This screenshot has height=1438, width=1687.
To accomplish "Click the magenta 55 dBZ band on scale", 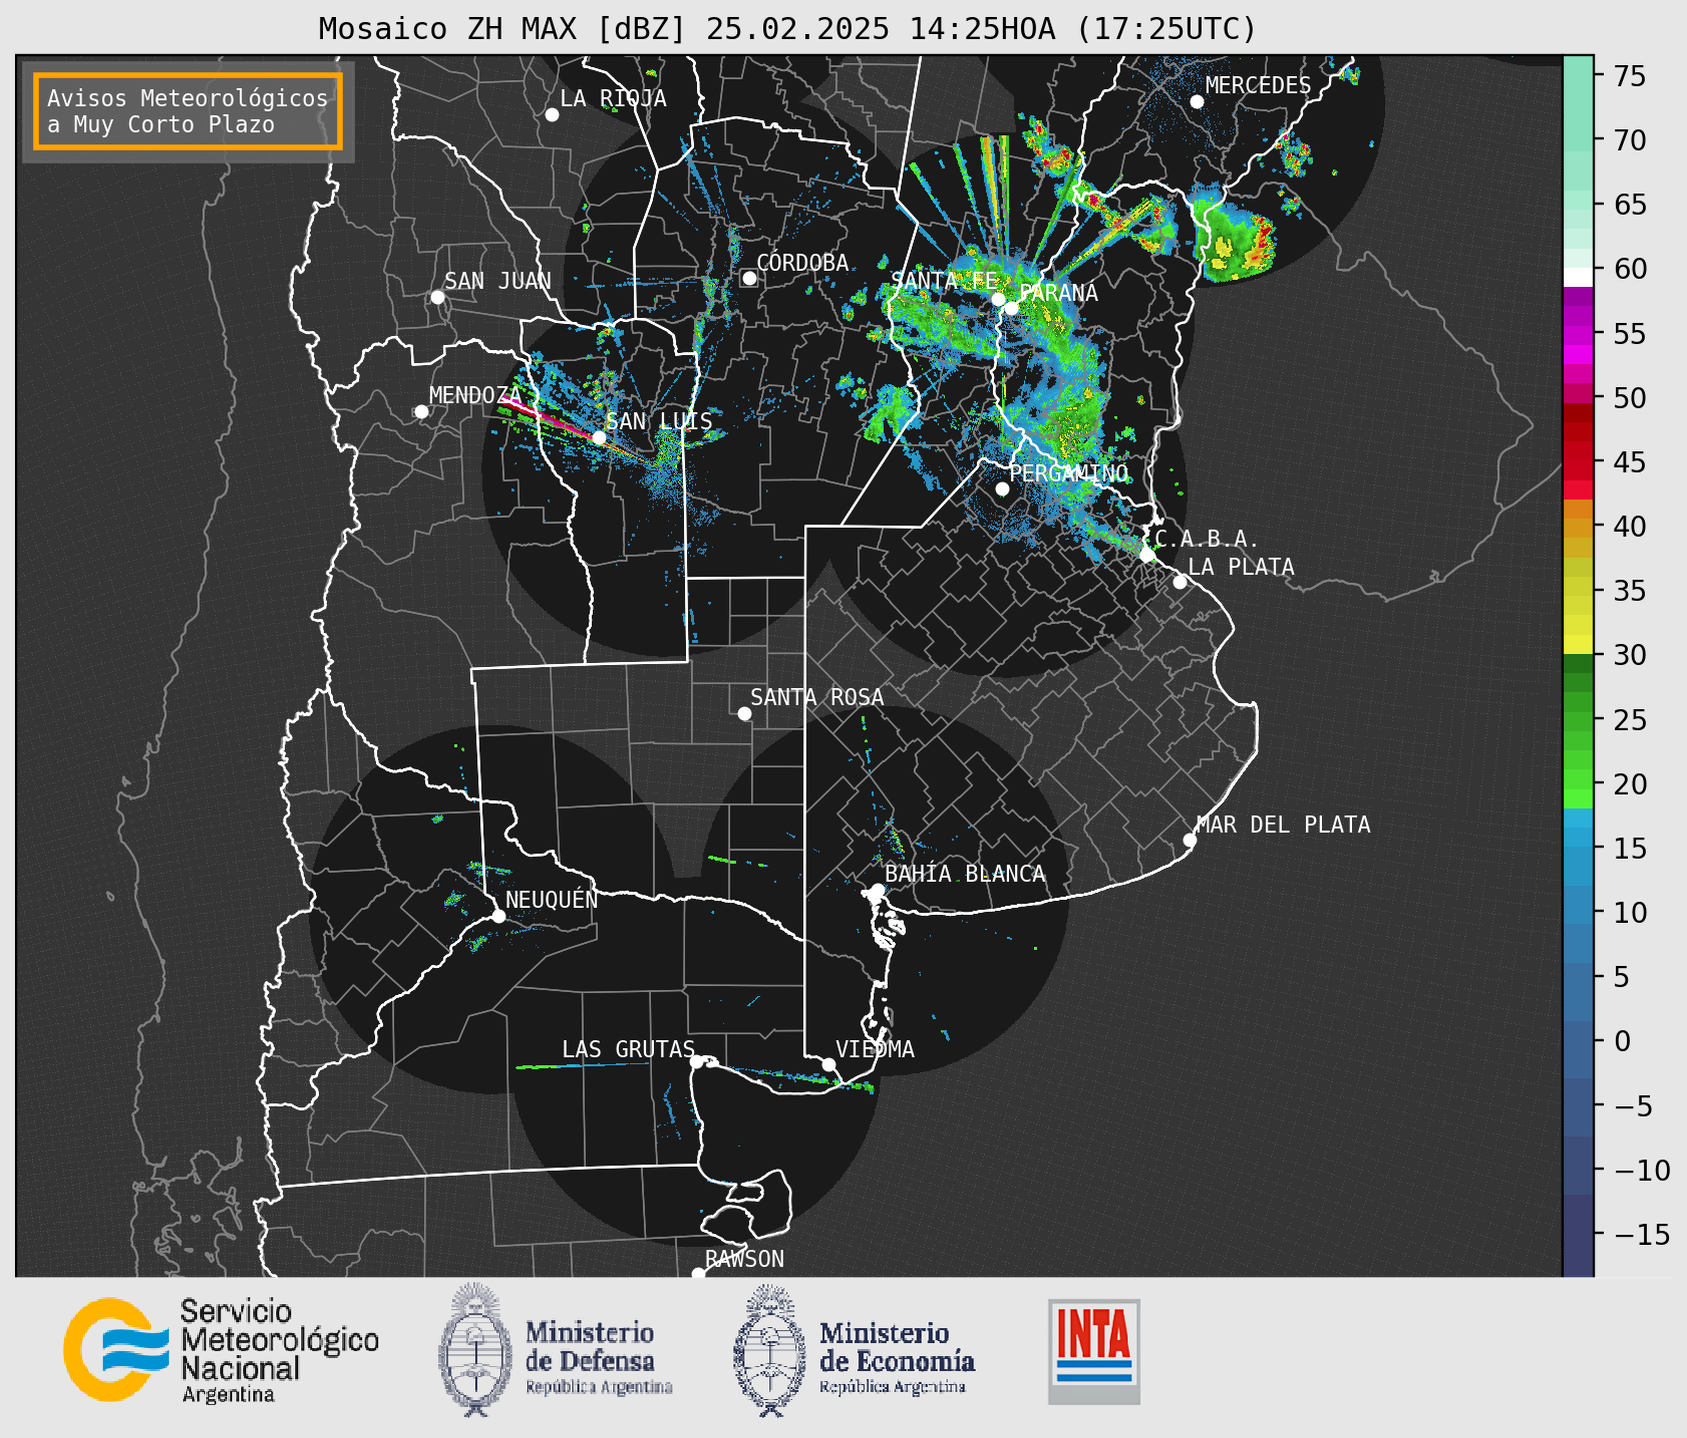I will tap(1578, 335).
